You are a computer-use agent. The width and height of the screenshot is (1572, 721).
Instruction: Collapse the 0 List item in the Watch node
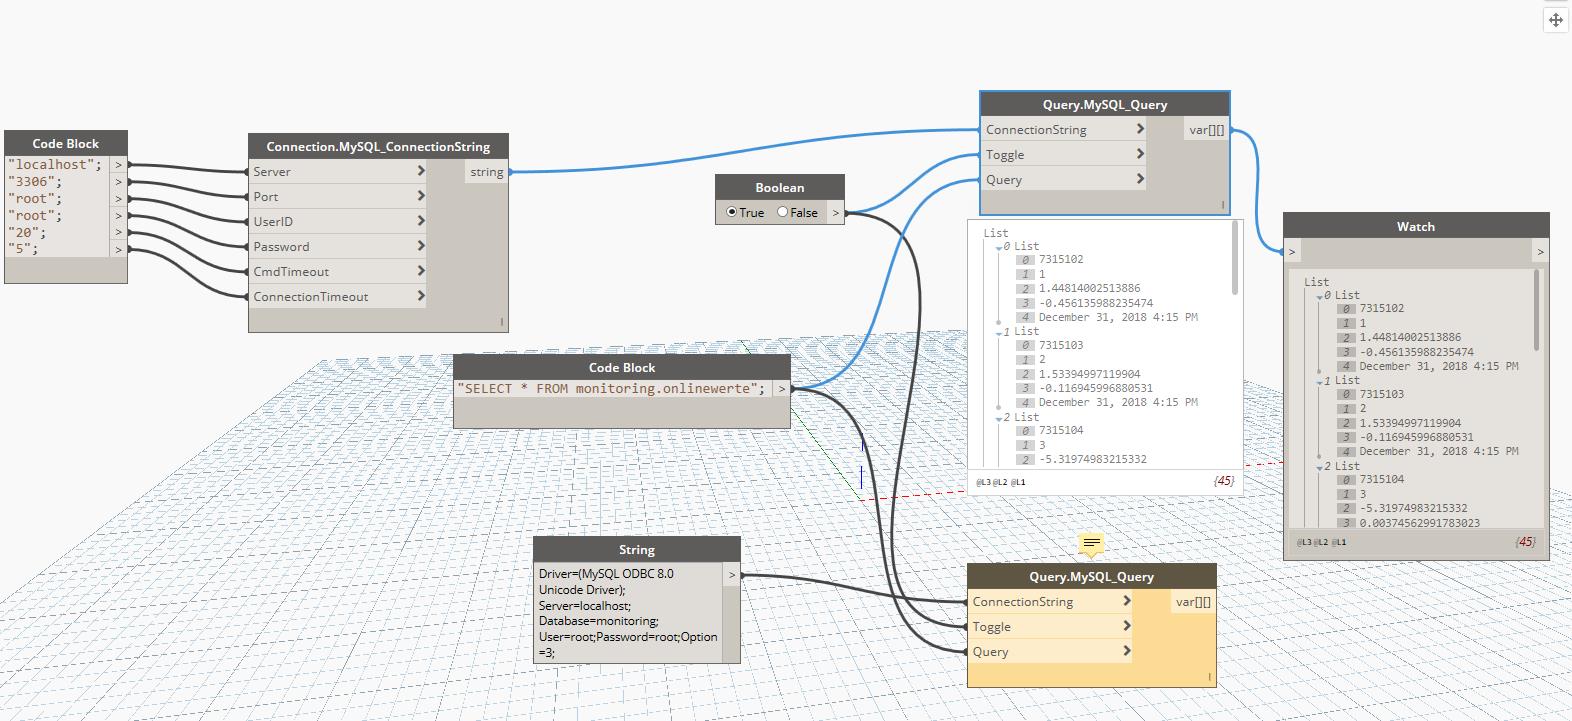pyautogui.click(x=1320, y=296)
